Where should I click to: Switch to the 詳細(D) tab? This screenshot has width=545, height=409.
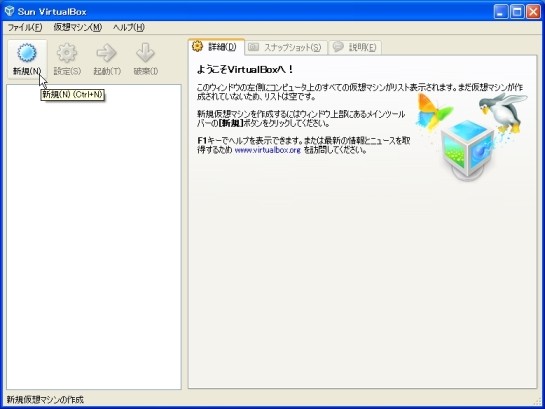[217, 47]
